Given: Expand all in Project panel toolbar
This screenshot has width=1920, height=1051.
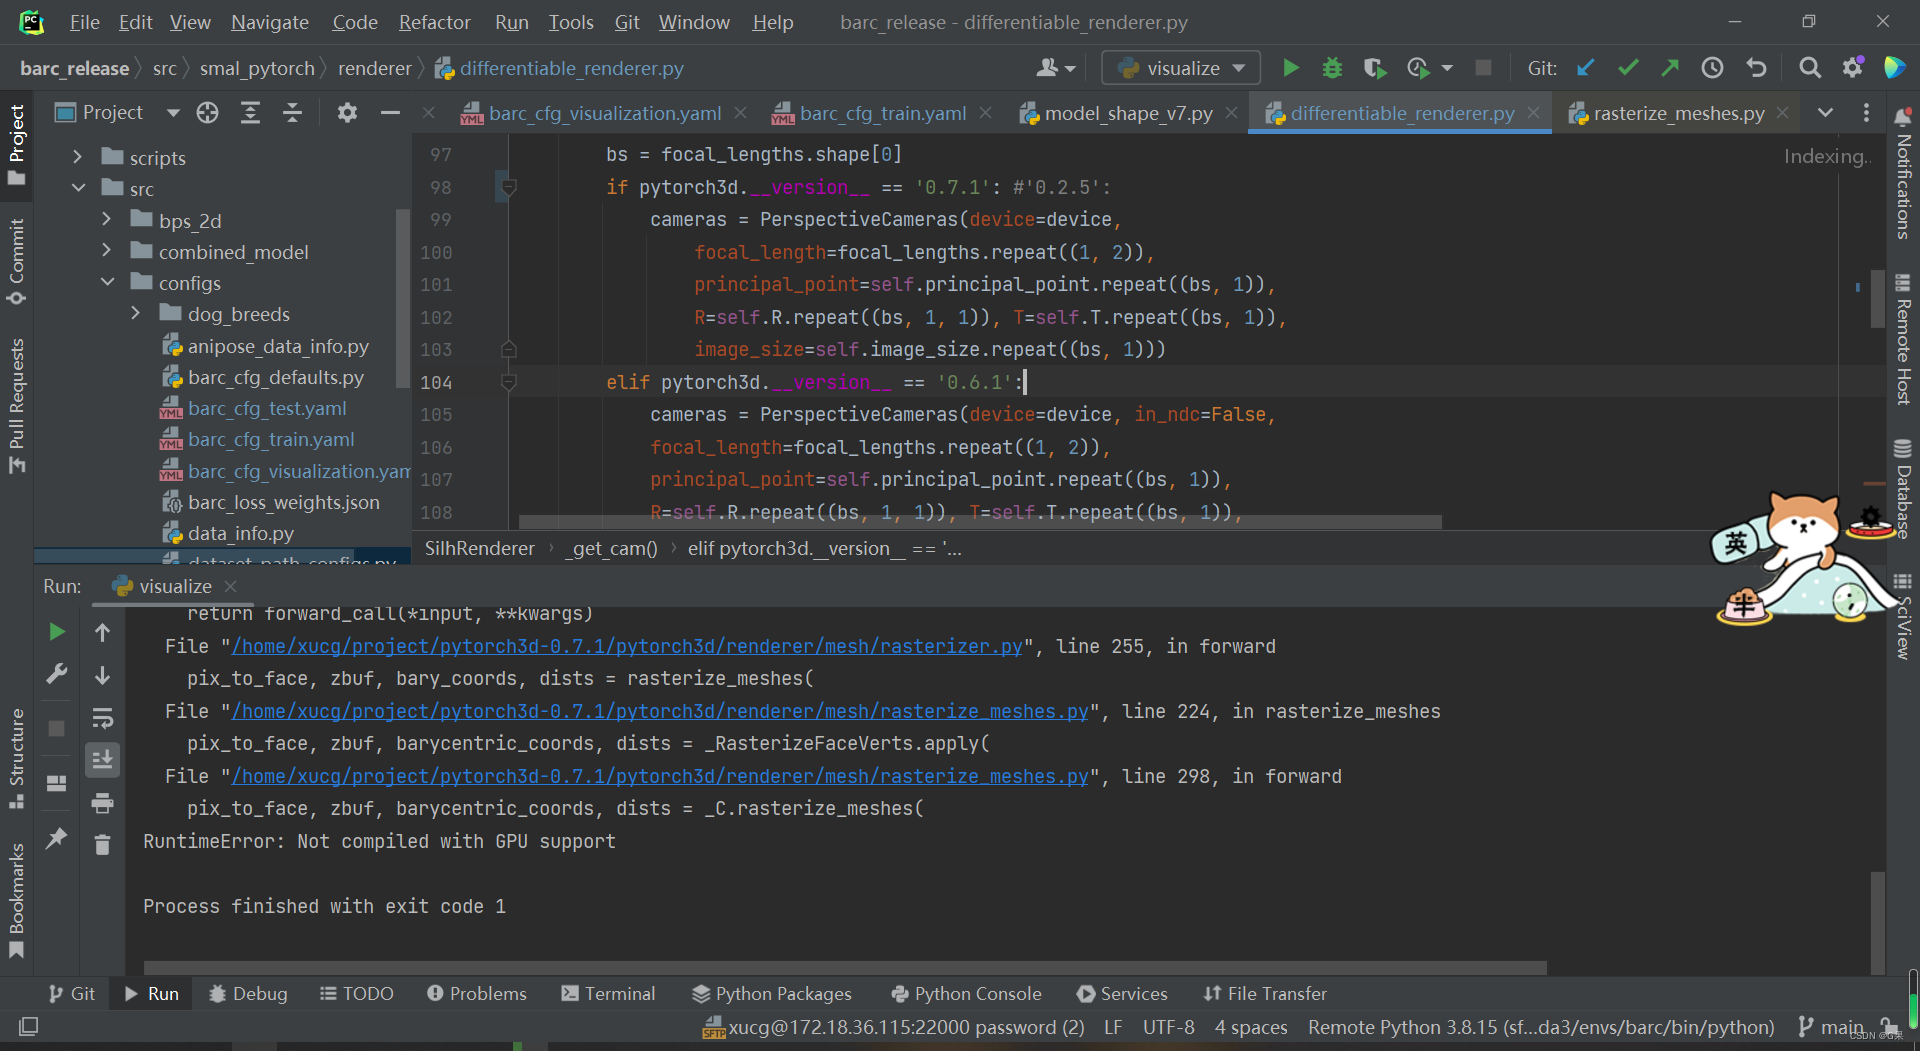Looking at the screenshot, I should click(x=250, y=113).
